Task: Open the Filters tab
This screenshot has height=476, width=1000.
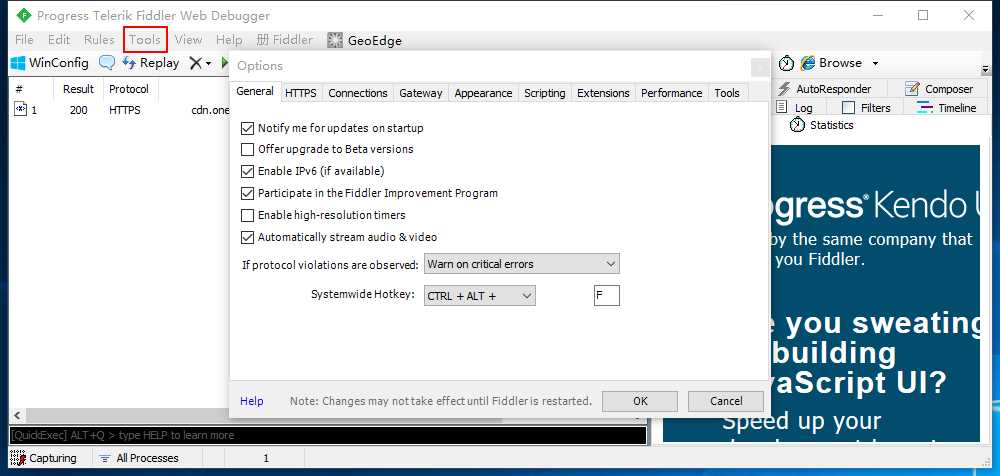Action: (866, 108)
